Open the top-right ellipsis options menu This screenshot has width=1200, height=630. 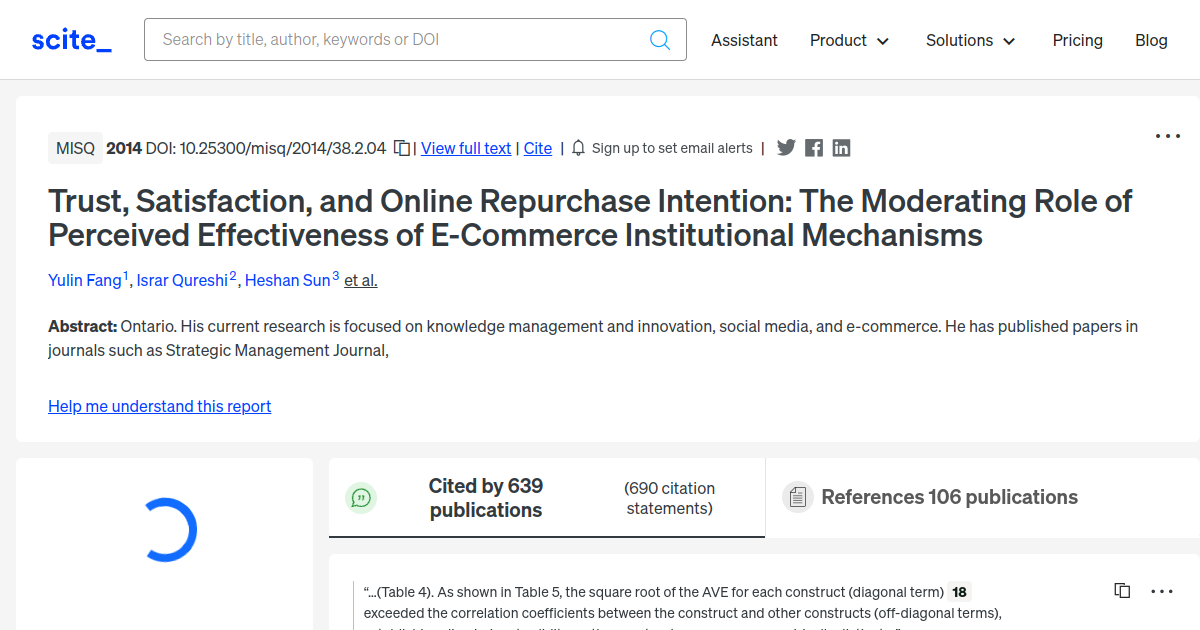click(x=1167, y=135)
